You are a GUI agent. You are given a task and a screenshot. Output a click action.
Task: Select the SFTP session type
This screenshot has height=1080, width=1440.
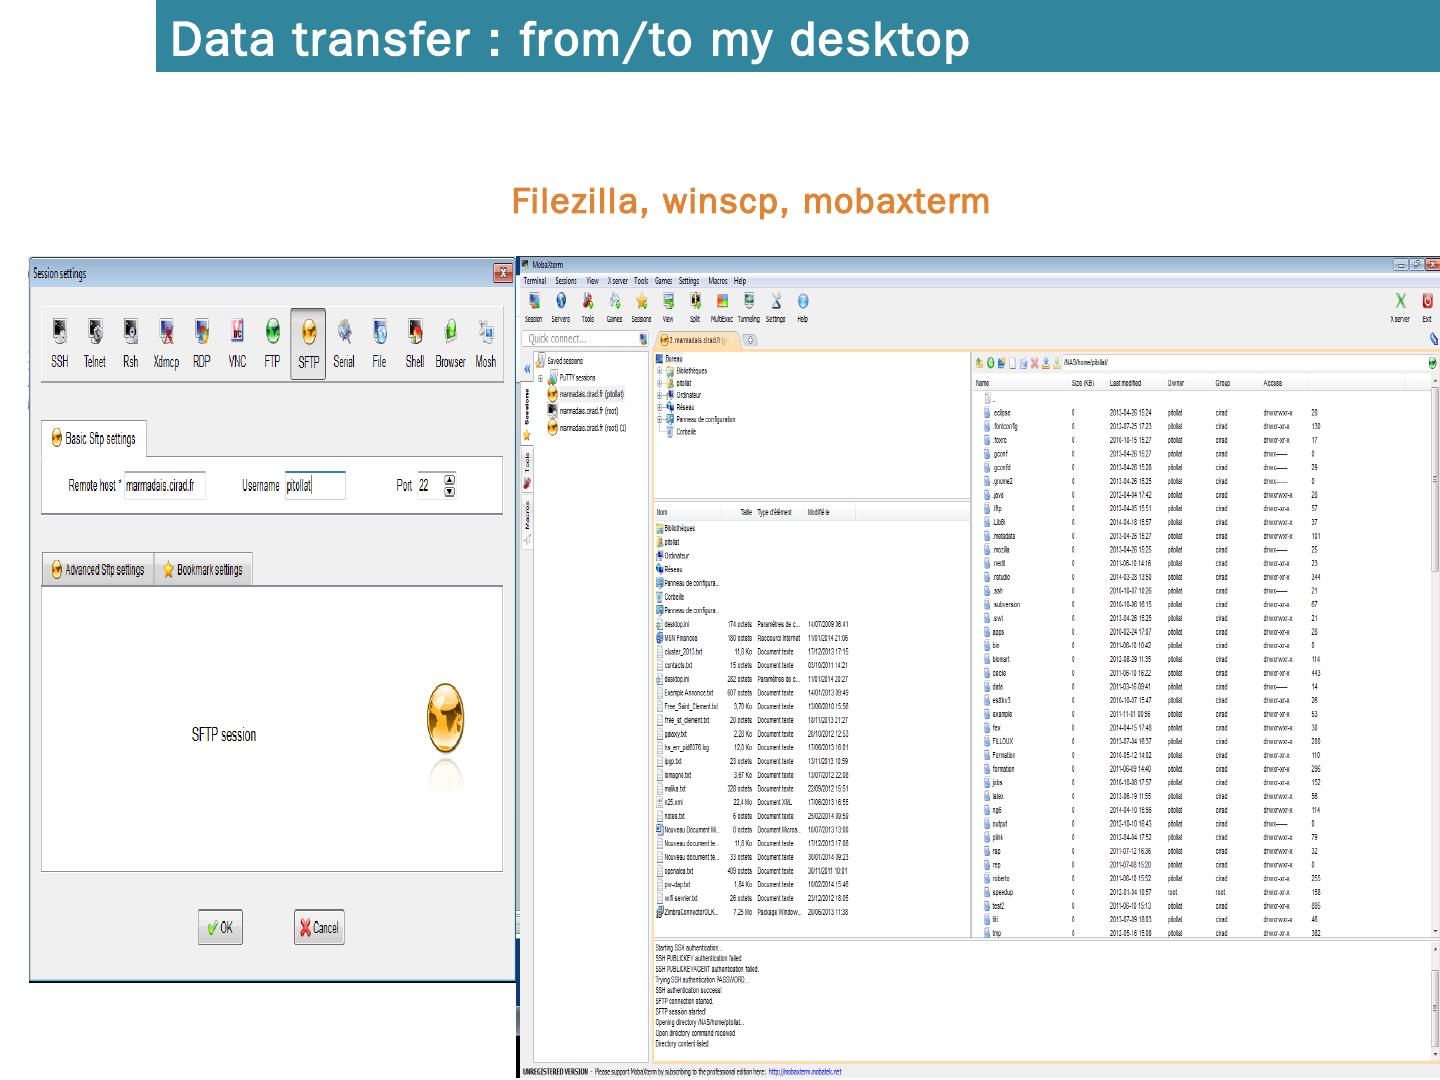(308, 343)
